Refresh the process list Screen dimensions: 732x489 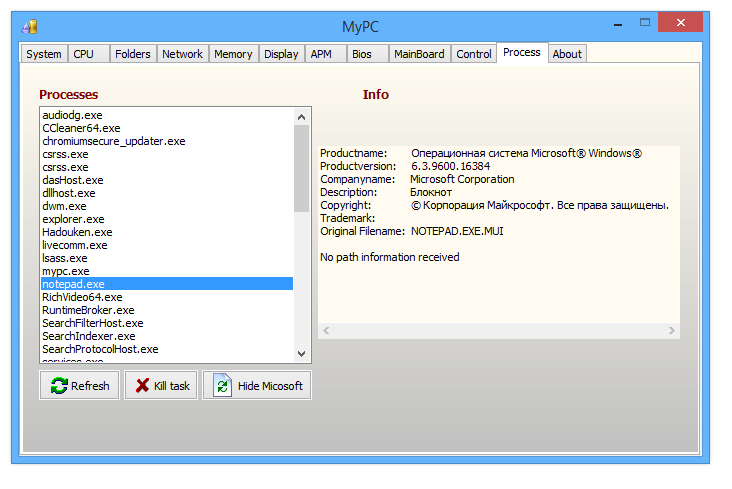click(79, 385)
